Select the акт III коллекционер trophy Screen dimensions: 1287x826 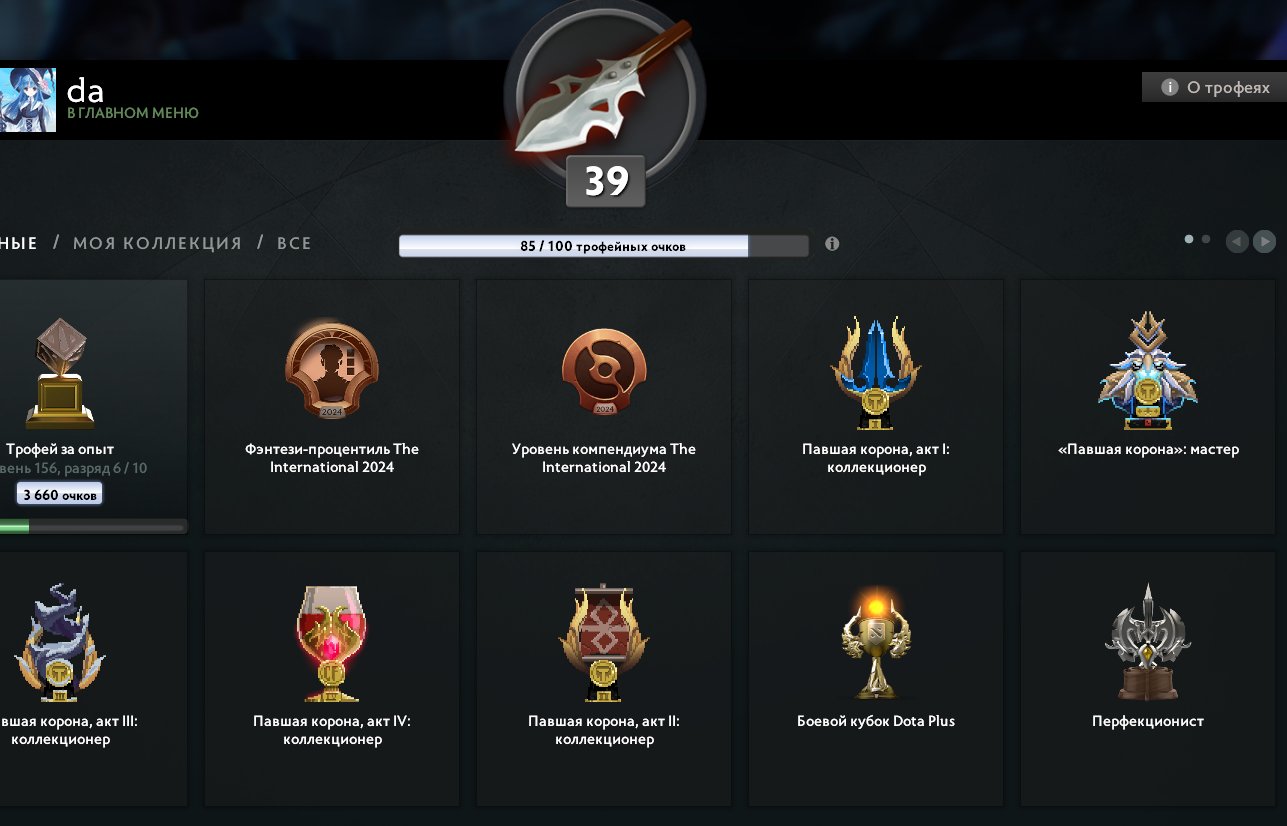[93, 678]
